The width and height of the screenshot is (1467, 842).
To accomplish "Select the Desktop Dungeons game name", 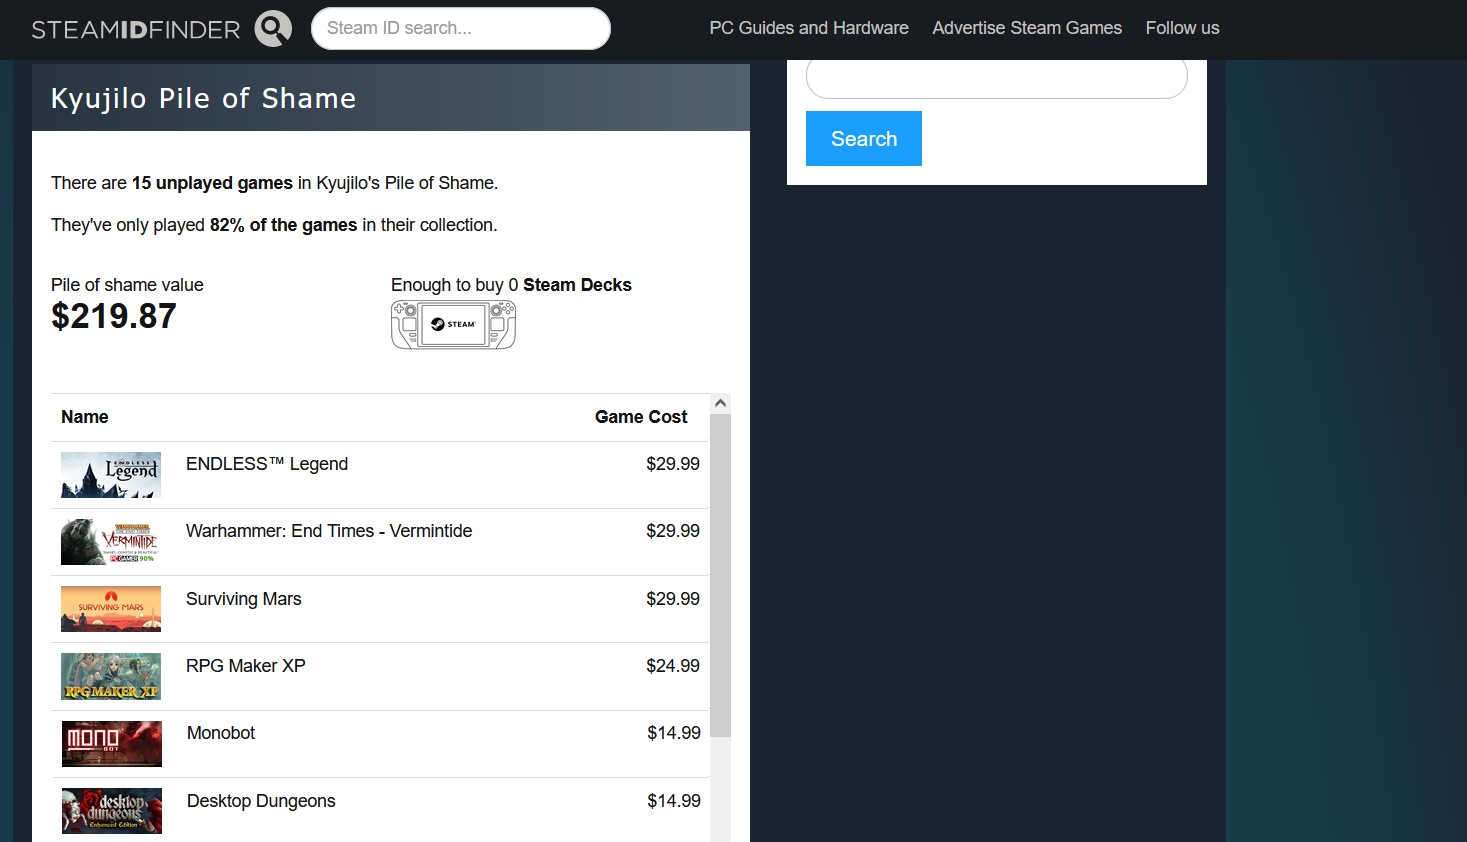I will pos(261,801).
